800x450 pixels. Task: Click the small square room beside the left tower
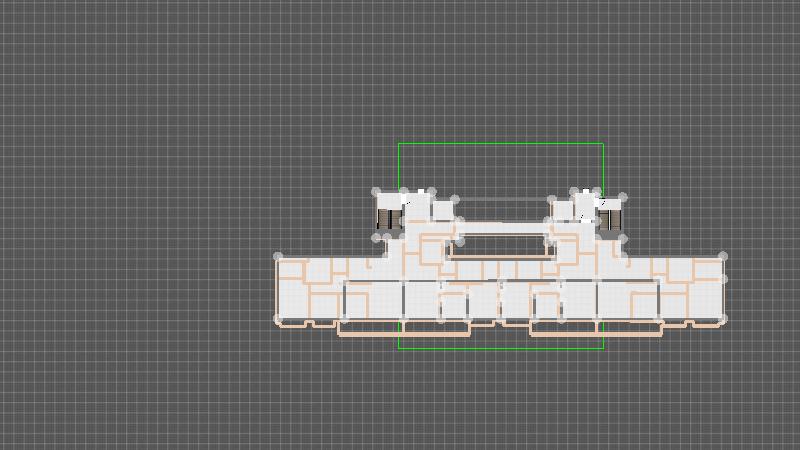(x=443, y=211)
